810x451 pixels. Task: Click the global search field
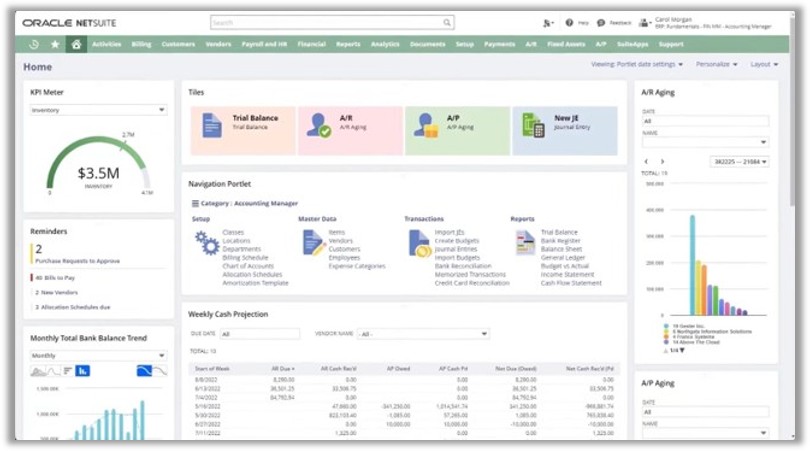[332, 23]
